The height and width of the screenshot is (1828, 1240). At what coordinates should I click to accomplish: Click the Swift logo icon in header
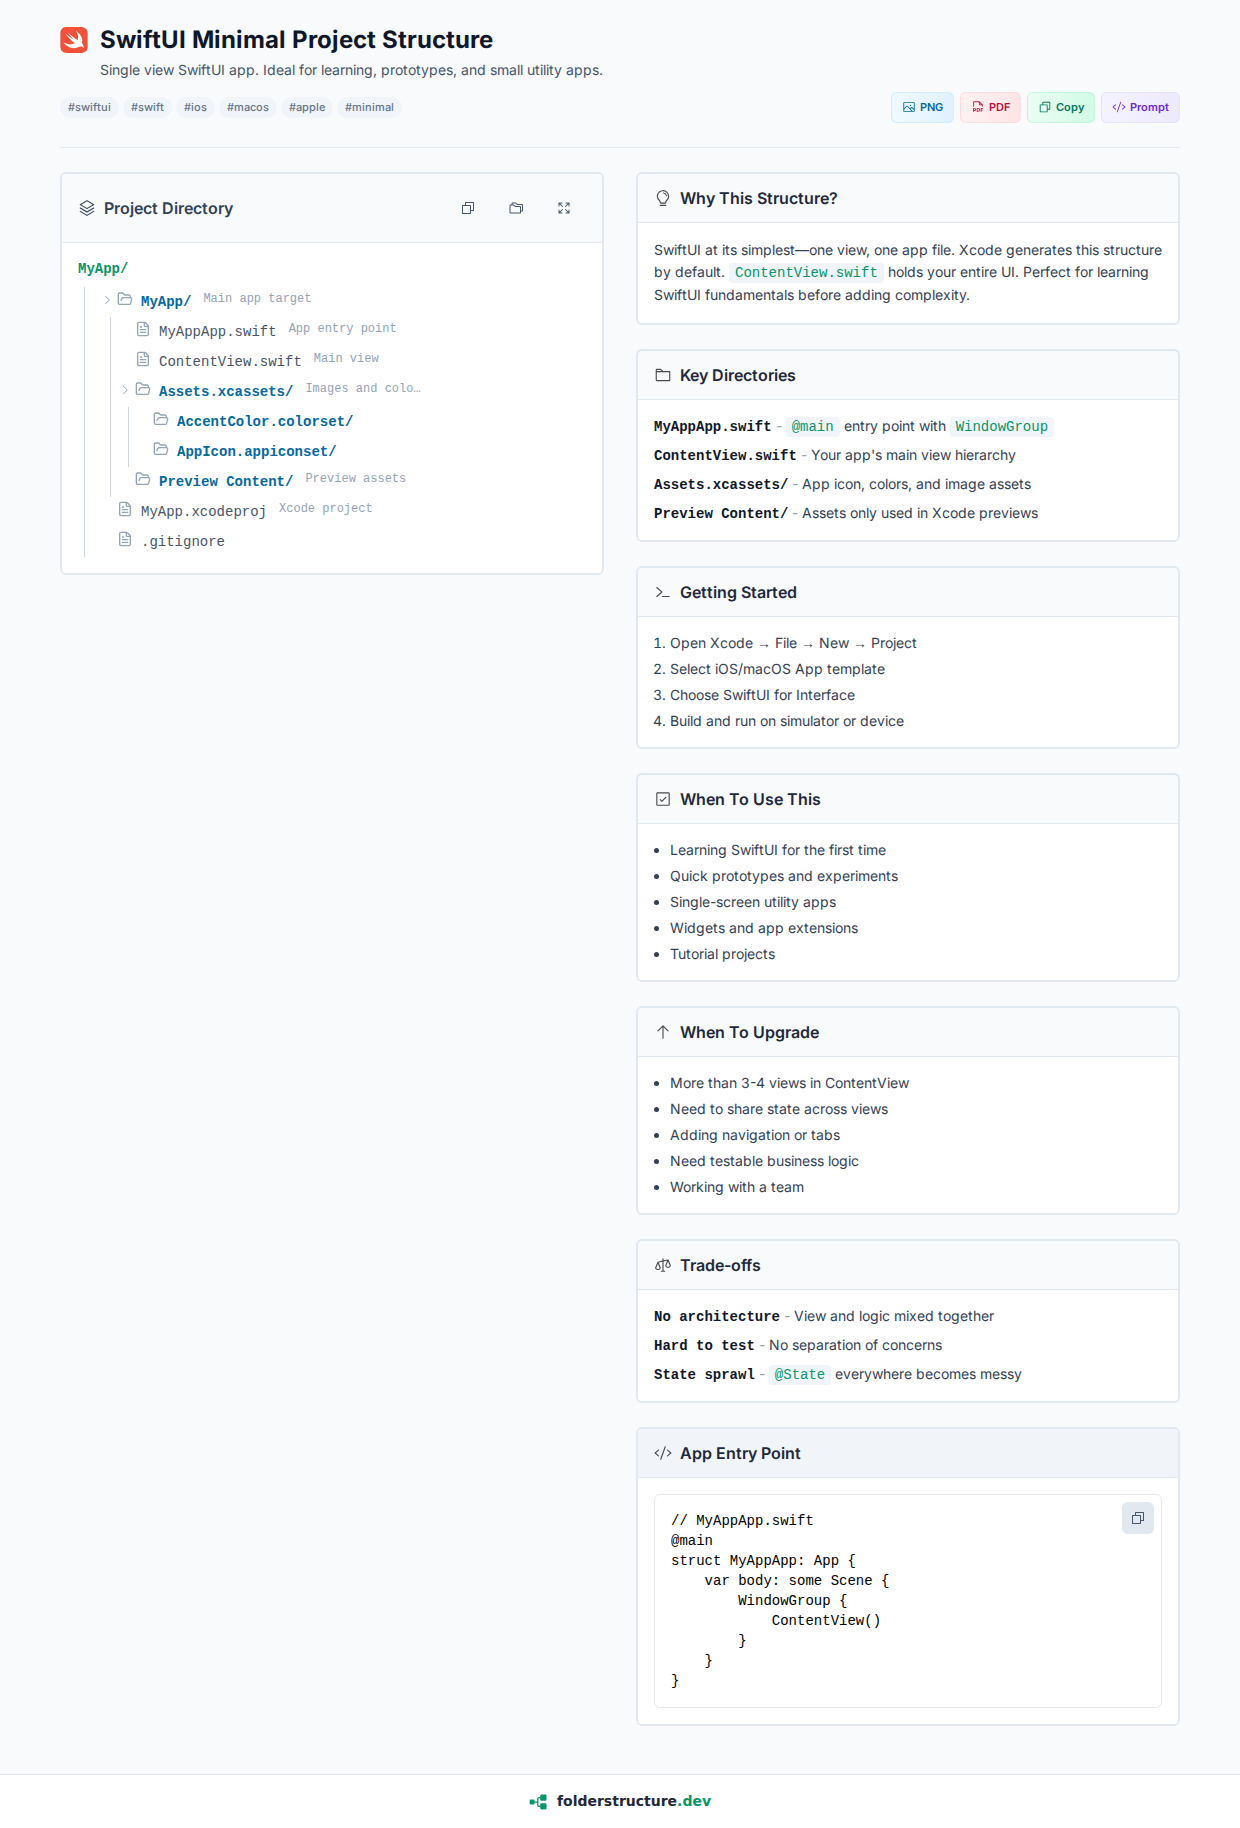coord(74,40)
